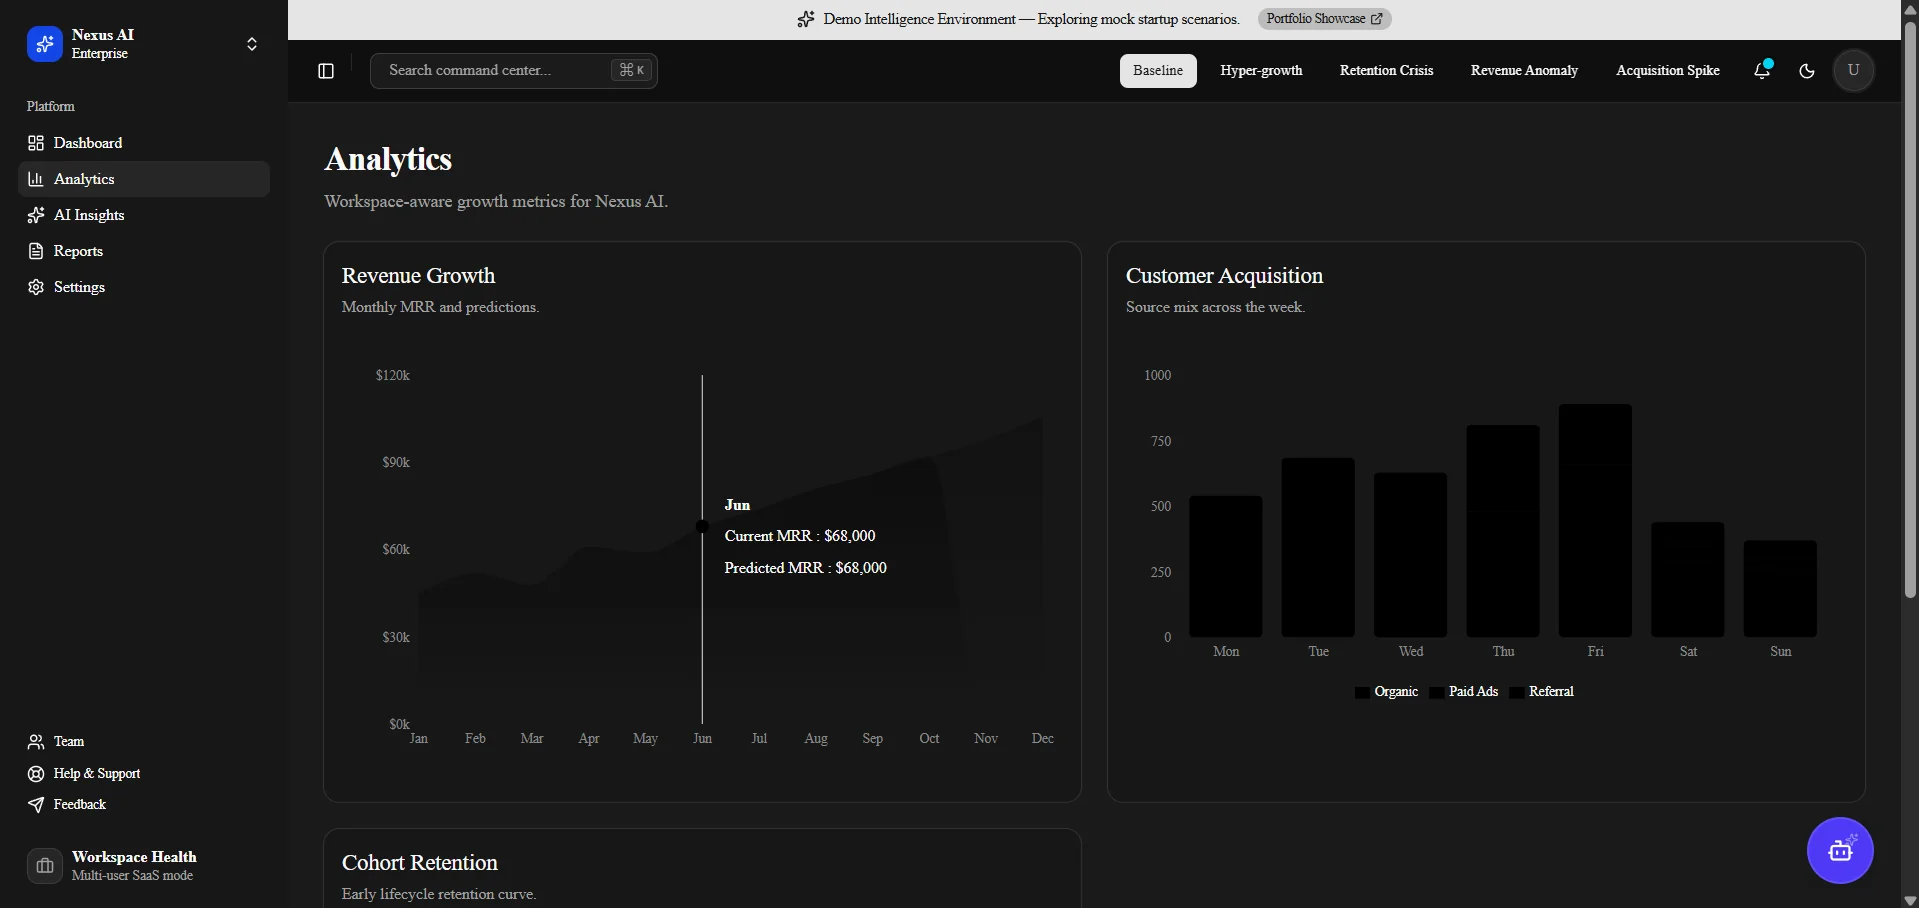Go to Reports page
The image size is (1919, 908).
point(144,251)
